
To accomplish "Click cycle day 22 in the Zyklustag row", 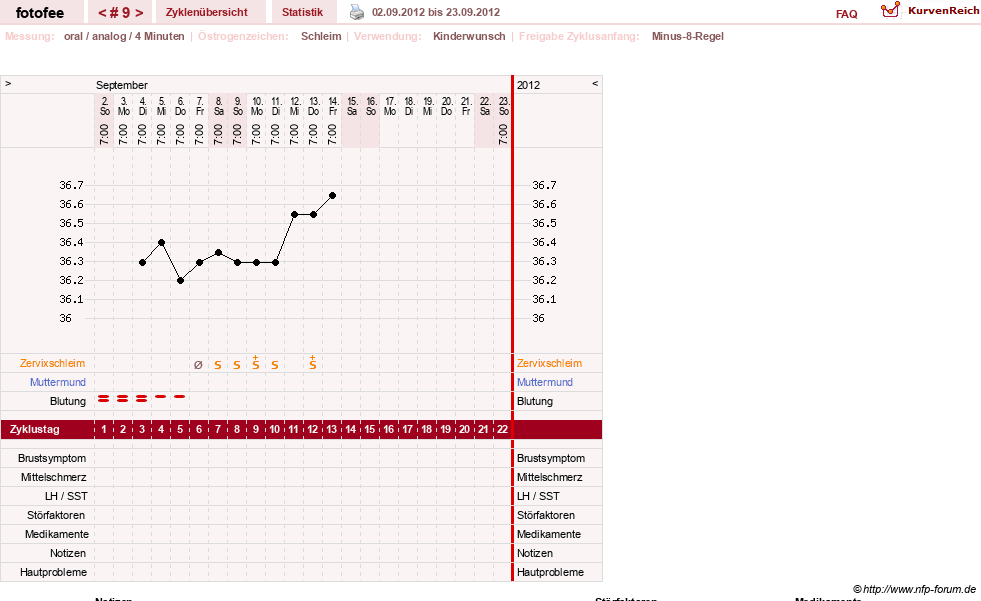I will [502, 430].
